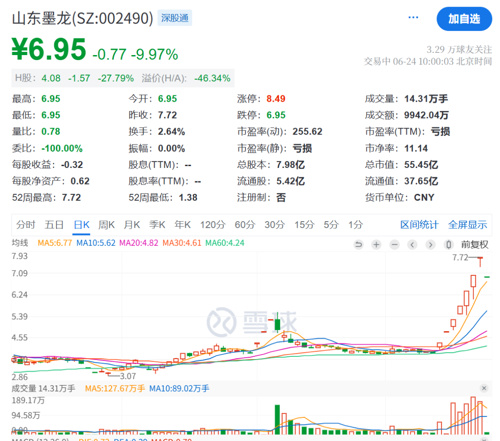500x441 pixels.
Task: Select the 周K chart tab
Action: pyautogui.click(x=107, y=225)
